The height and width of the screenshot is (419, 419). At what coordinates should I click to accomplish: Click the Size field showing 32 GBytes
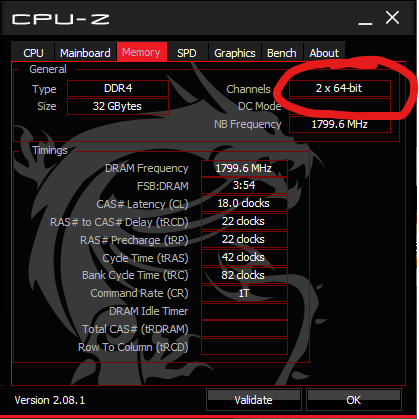[x=118, y=106]
